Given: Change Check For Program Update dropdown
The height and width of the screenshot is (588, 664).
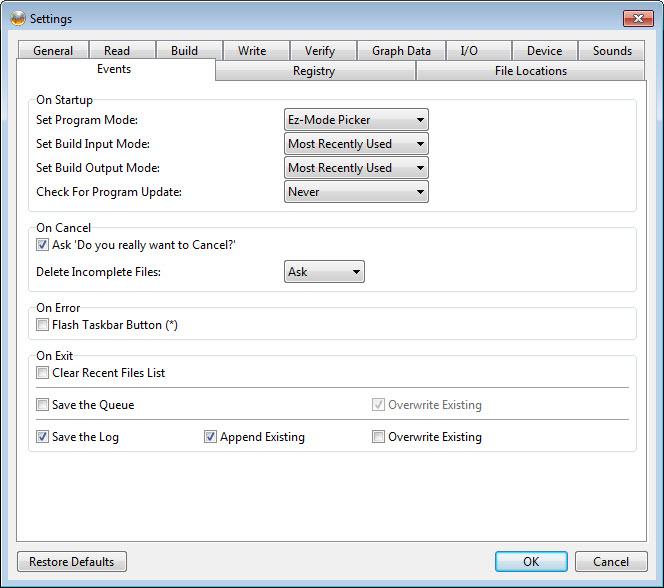Looking at the screenshot, I should click(x=356, y=192).
